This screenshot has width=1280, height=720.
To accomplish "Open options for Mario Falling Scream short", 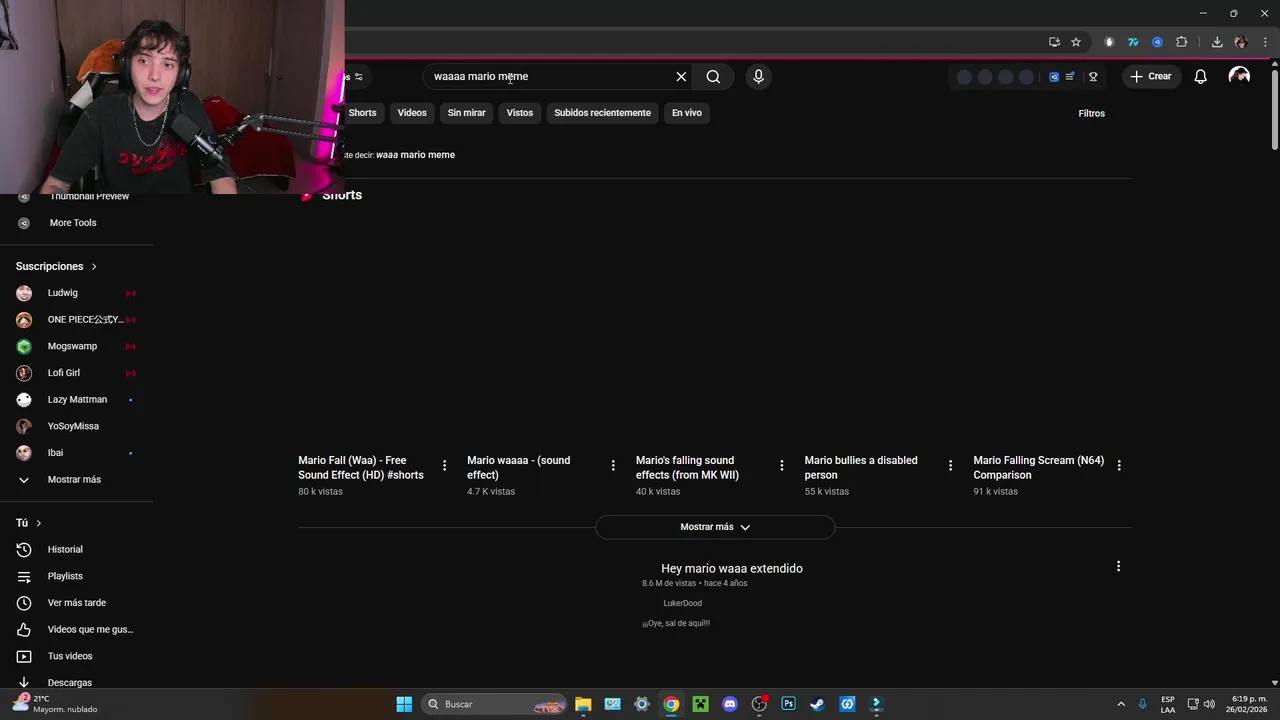I will 1119,465.
